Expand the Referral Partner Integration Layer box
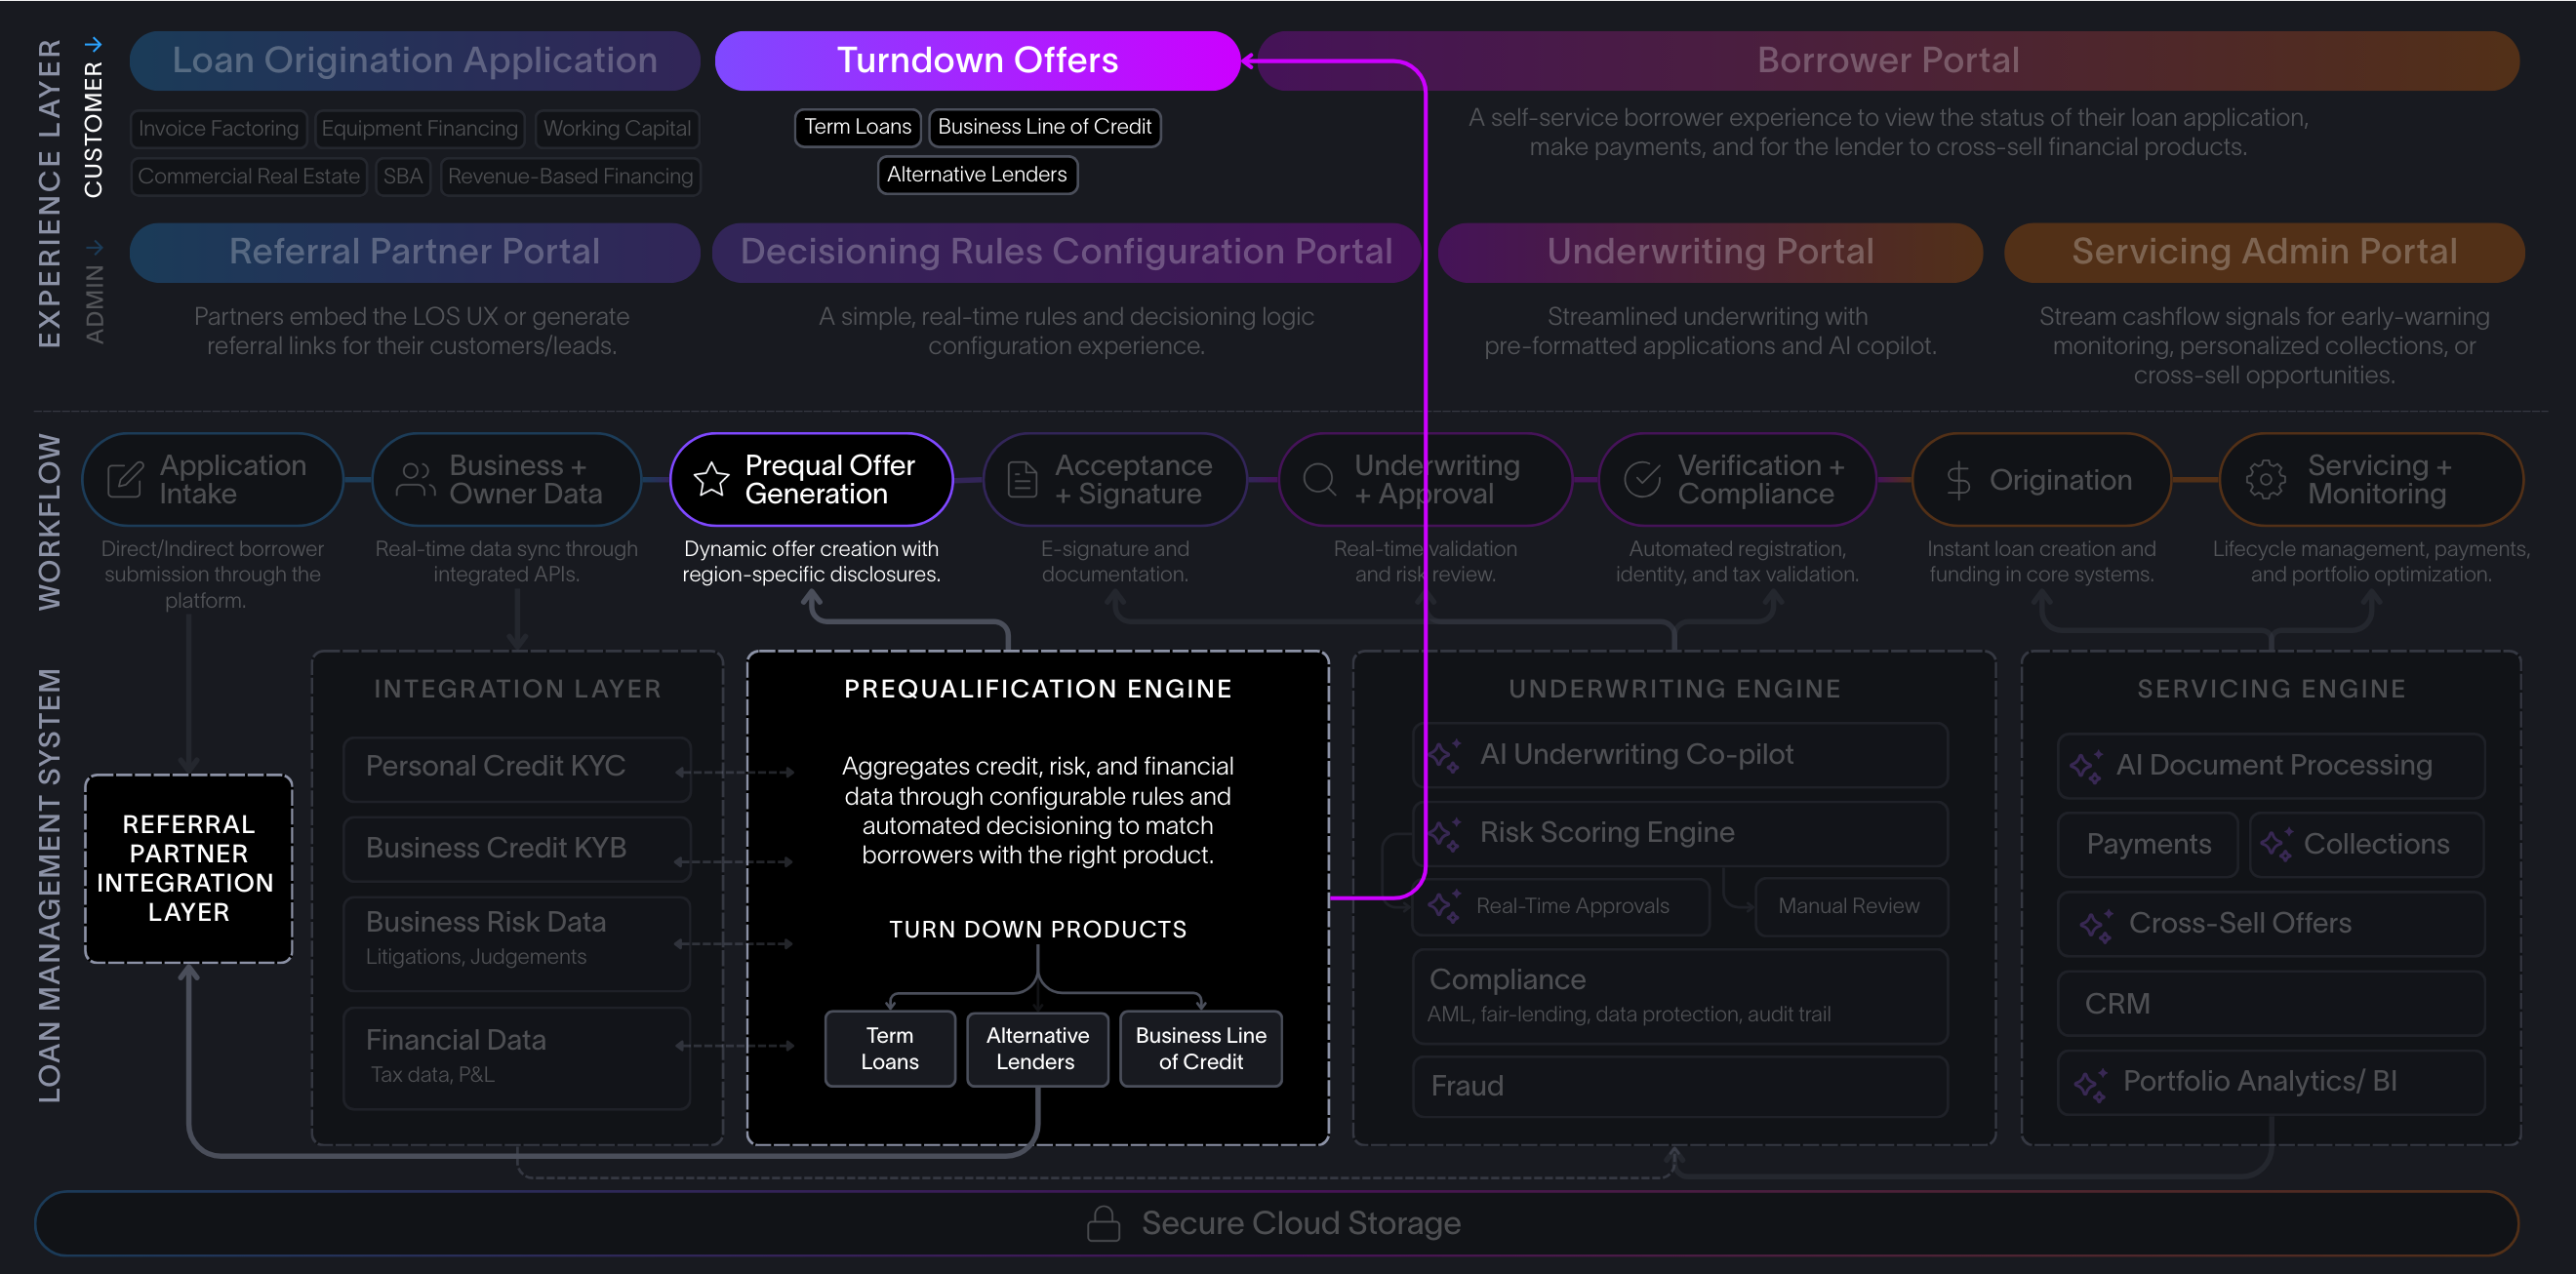 (187, 868)
